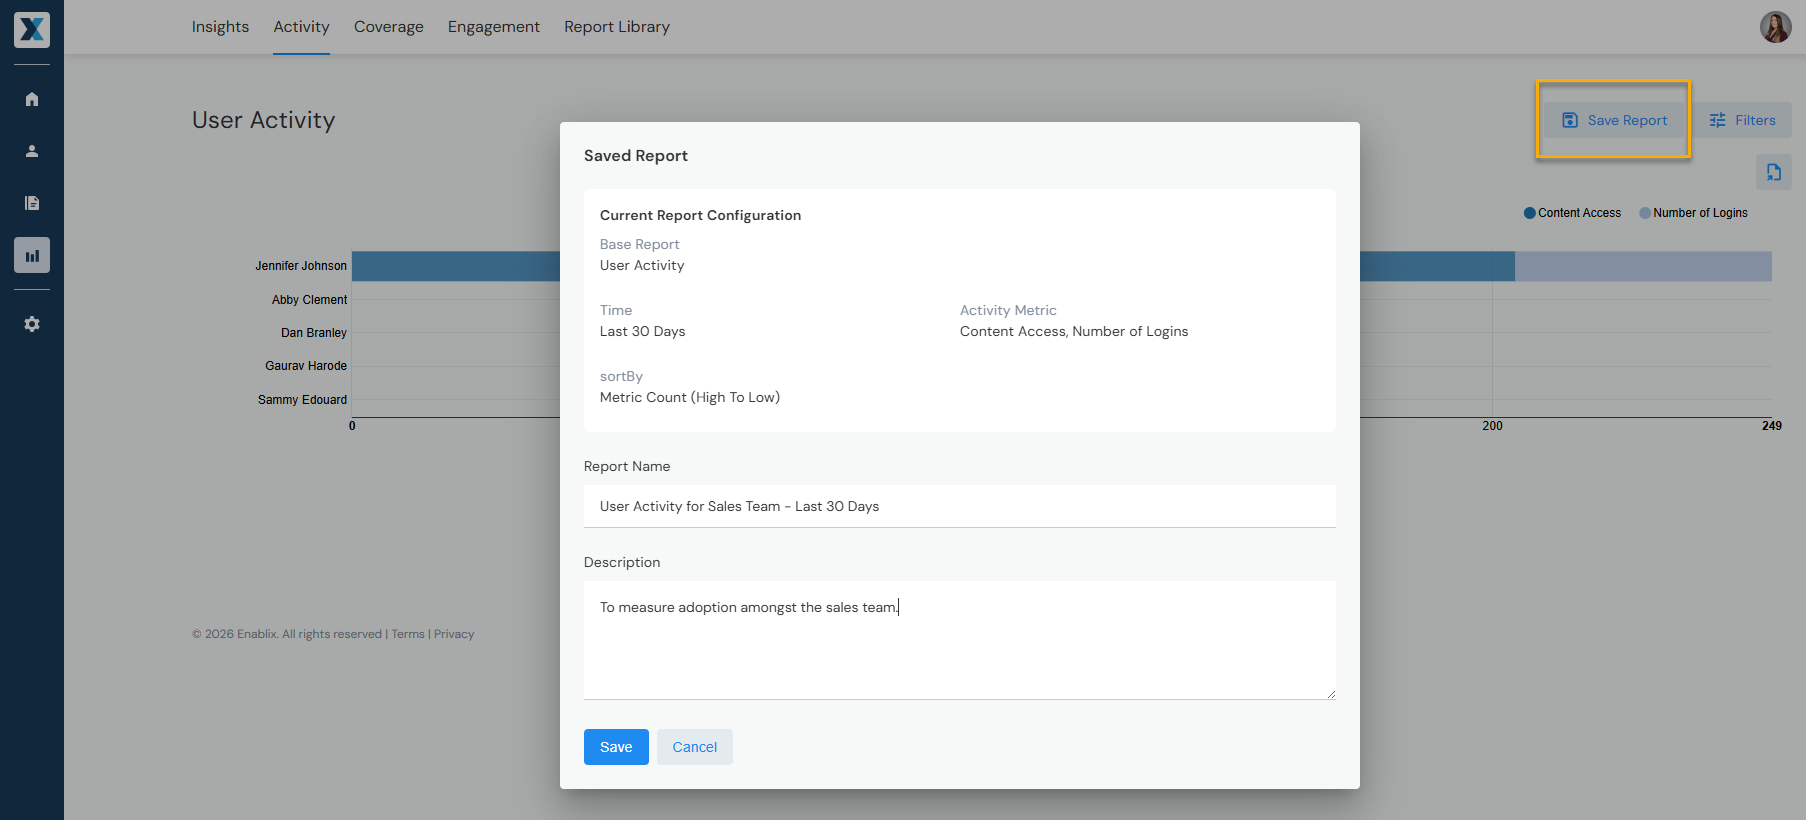Switch to the Insights tab

click(220, 27)
